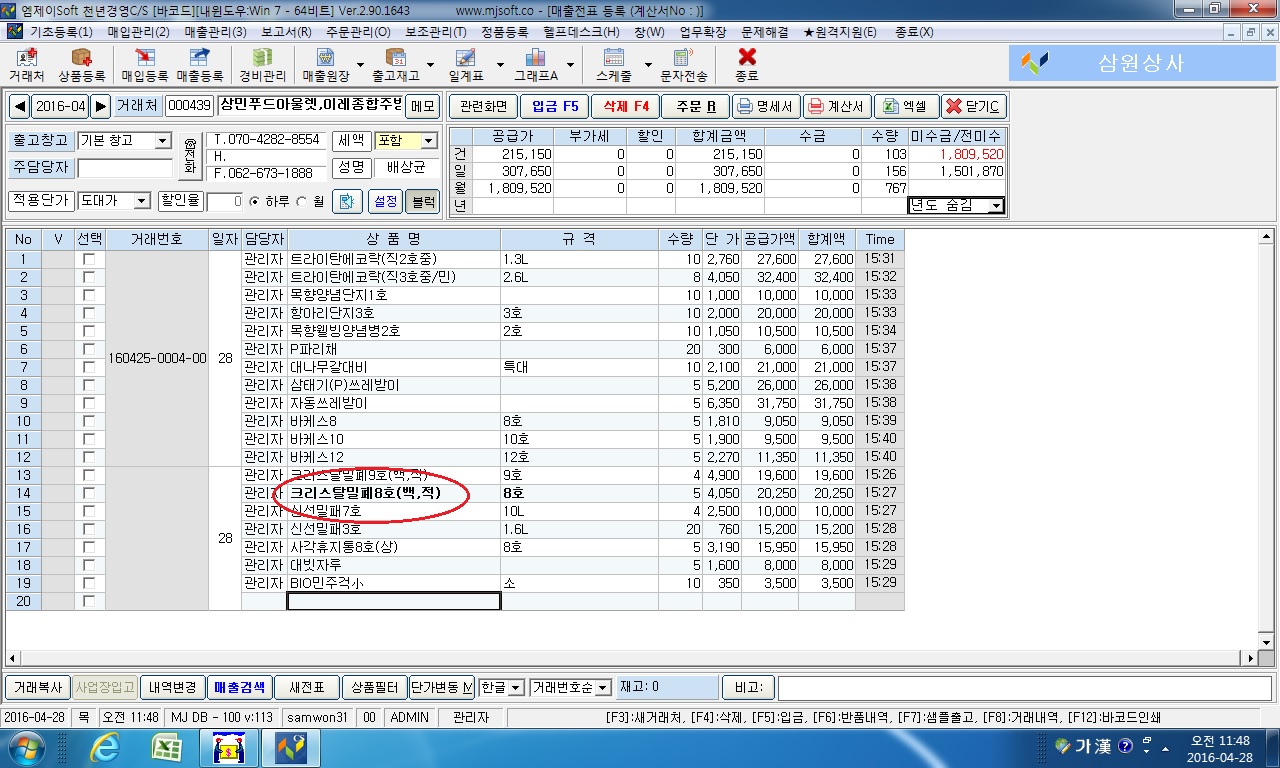The height and width of the screenshot is (768, 1280).
Task: Click the 상품필터 button
Action: [373, 688]
